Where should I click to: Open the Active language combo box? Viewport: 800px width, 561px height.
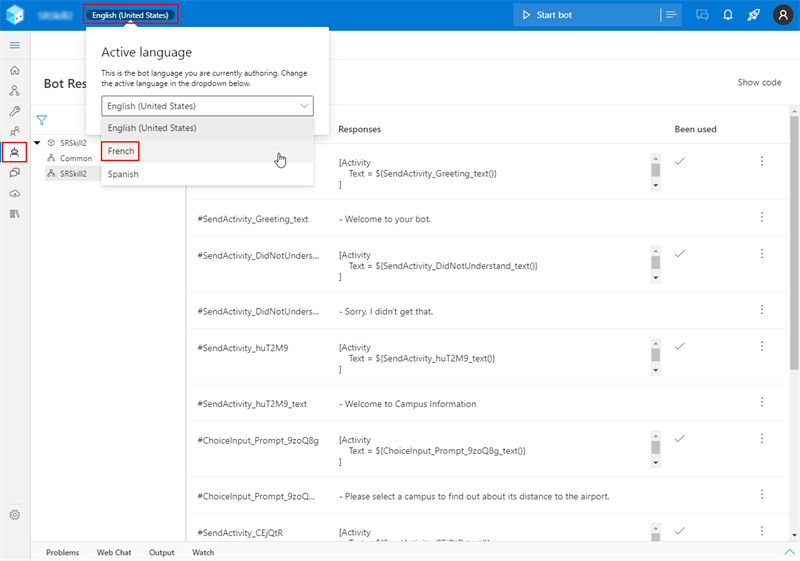coord(207,106)
